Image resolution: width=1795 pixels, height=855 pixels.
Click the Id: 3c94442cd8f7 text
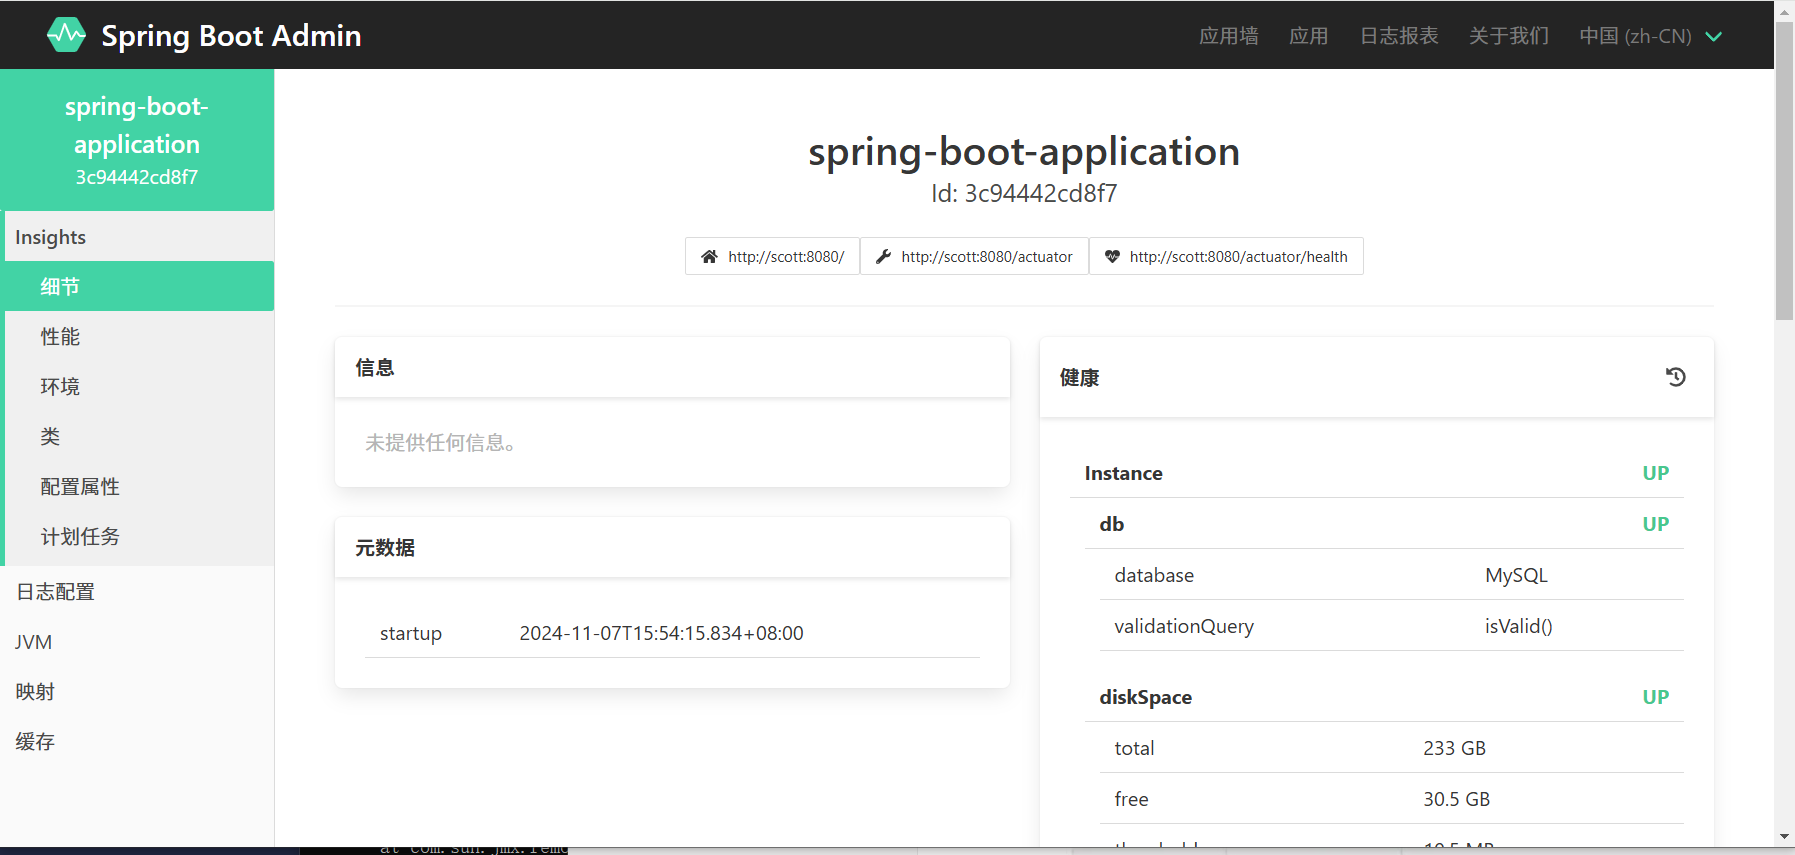(1024, 193)
